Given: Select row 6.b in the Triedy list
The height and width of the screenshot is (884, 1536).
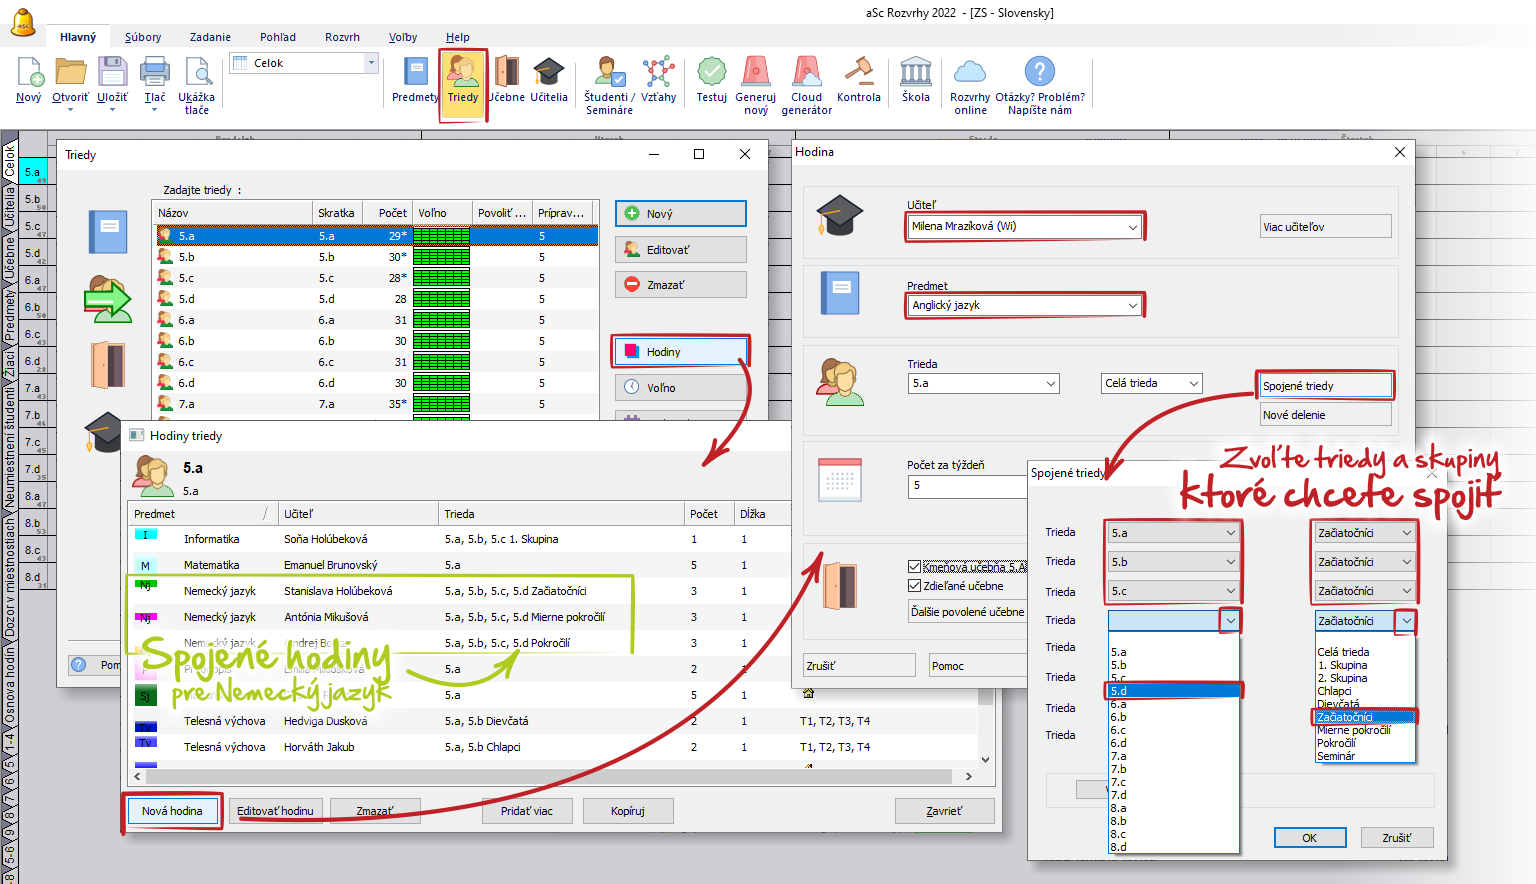Looking at the screenshot, I should click(x=376, y=341).
